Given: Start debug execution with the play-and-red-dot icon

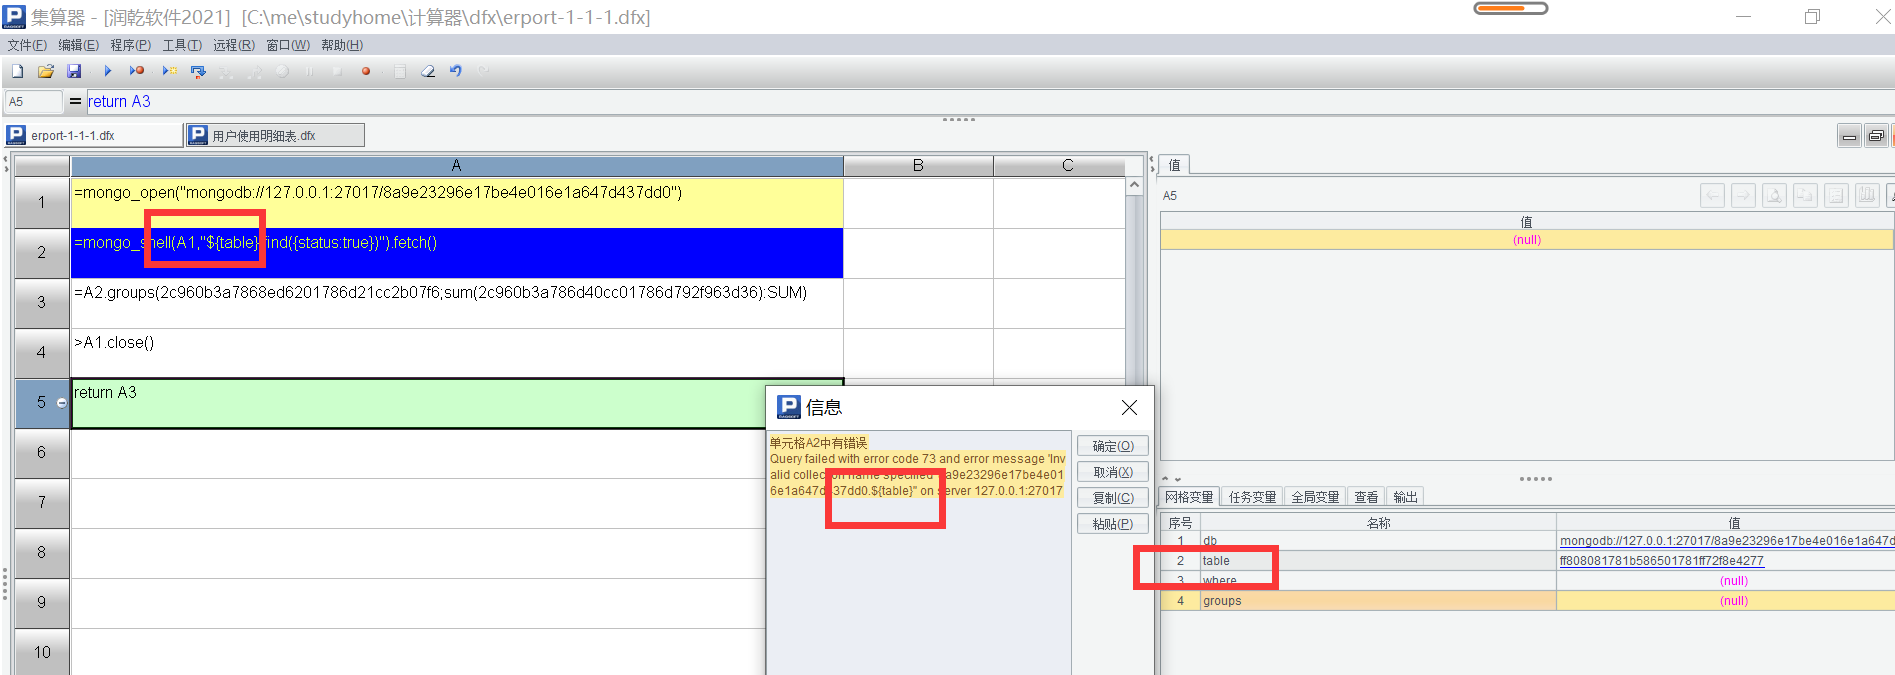Looking at the screenshot, I should click(137, 71).
